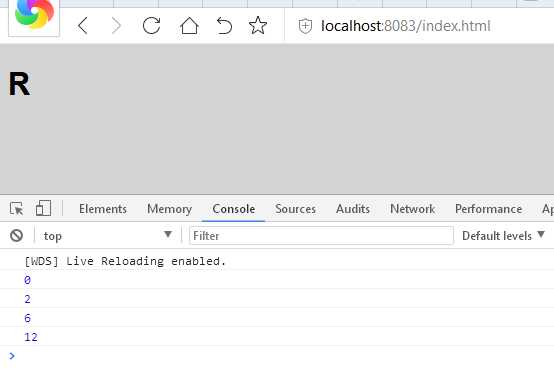Click the R heading on the page
The image size is (554, 382).
click(19, 84)
